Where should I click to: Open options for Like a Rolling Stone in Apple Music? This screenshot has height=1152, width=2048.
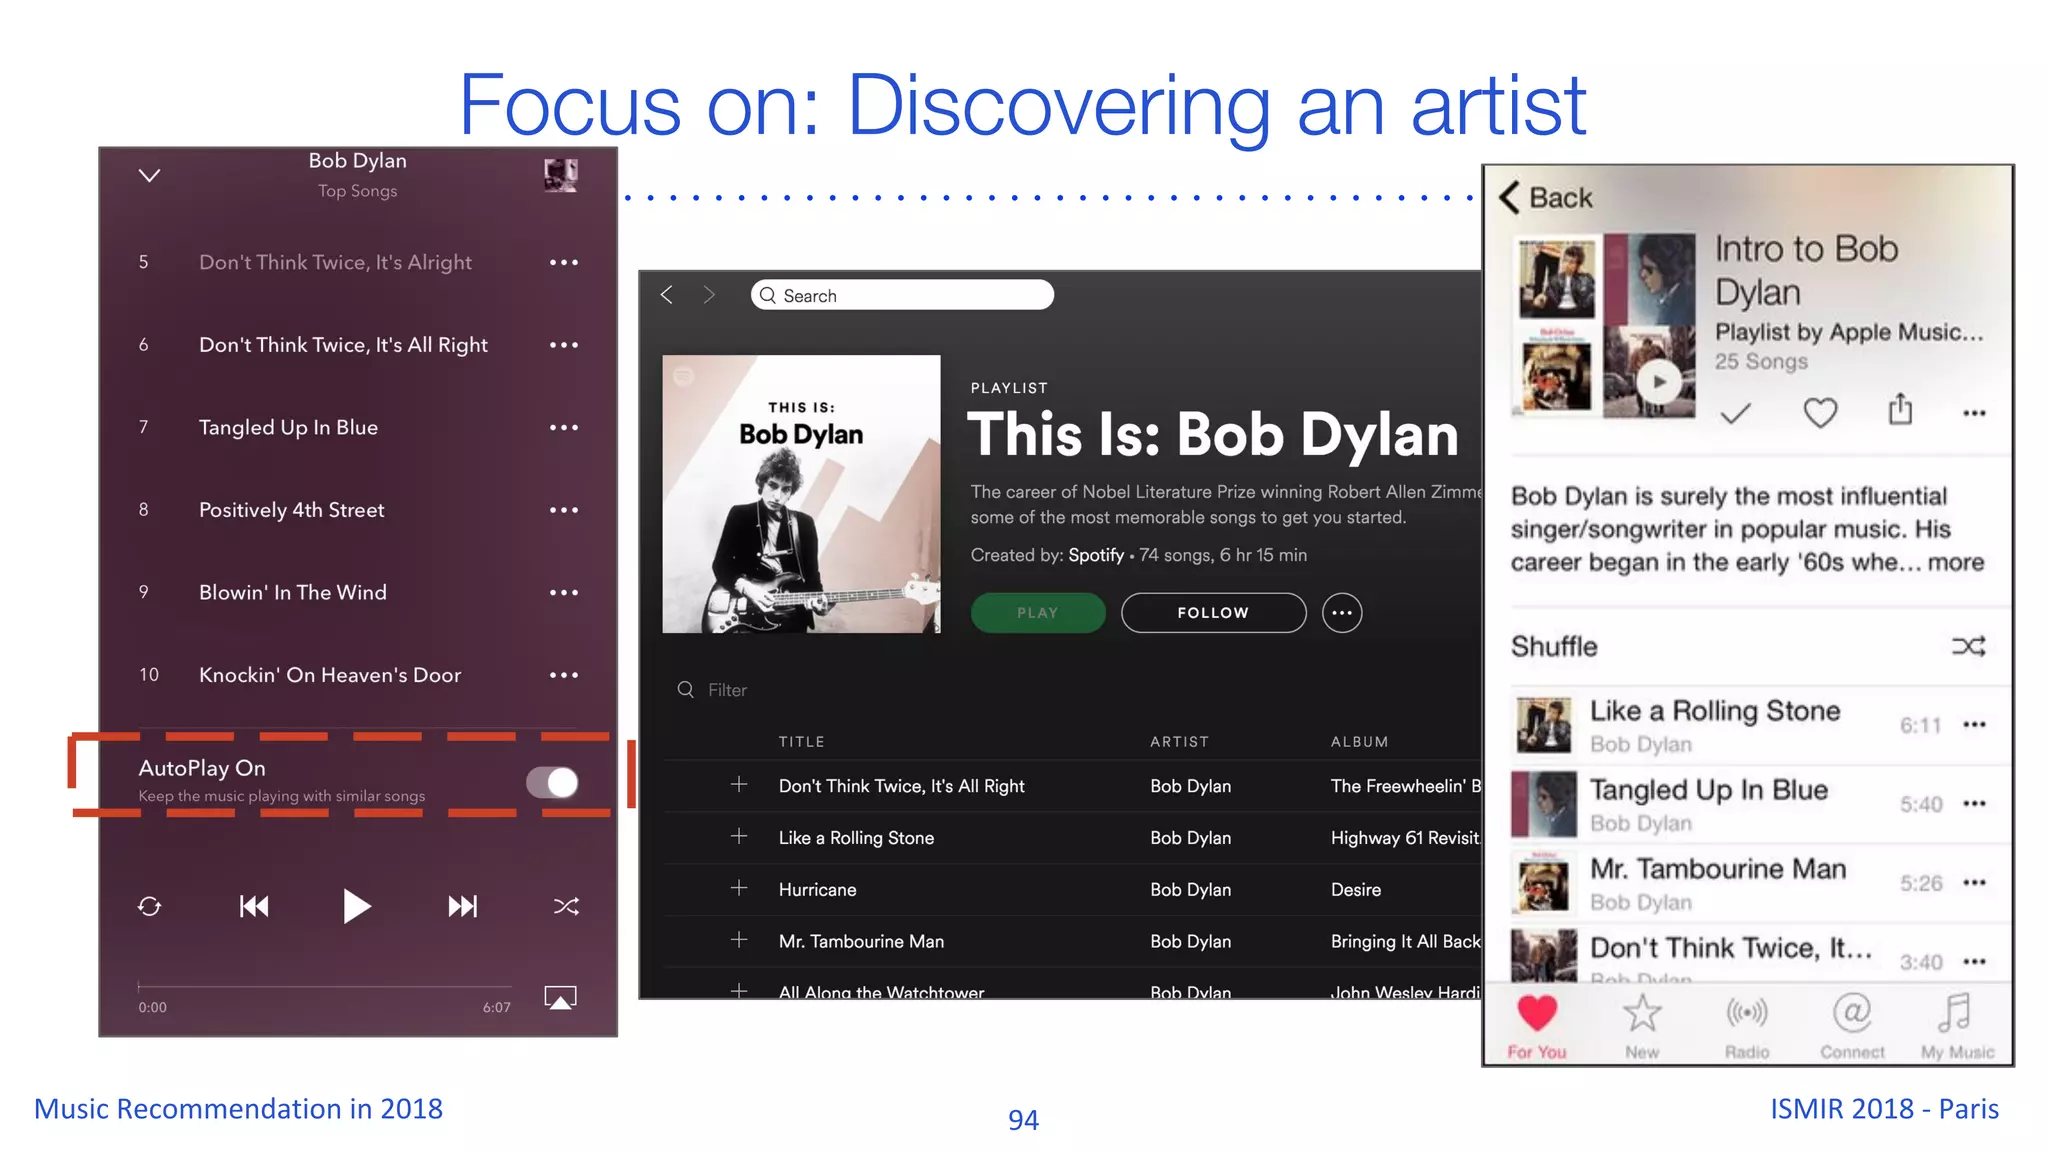[1974, 725]
